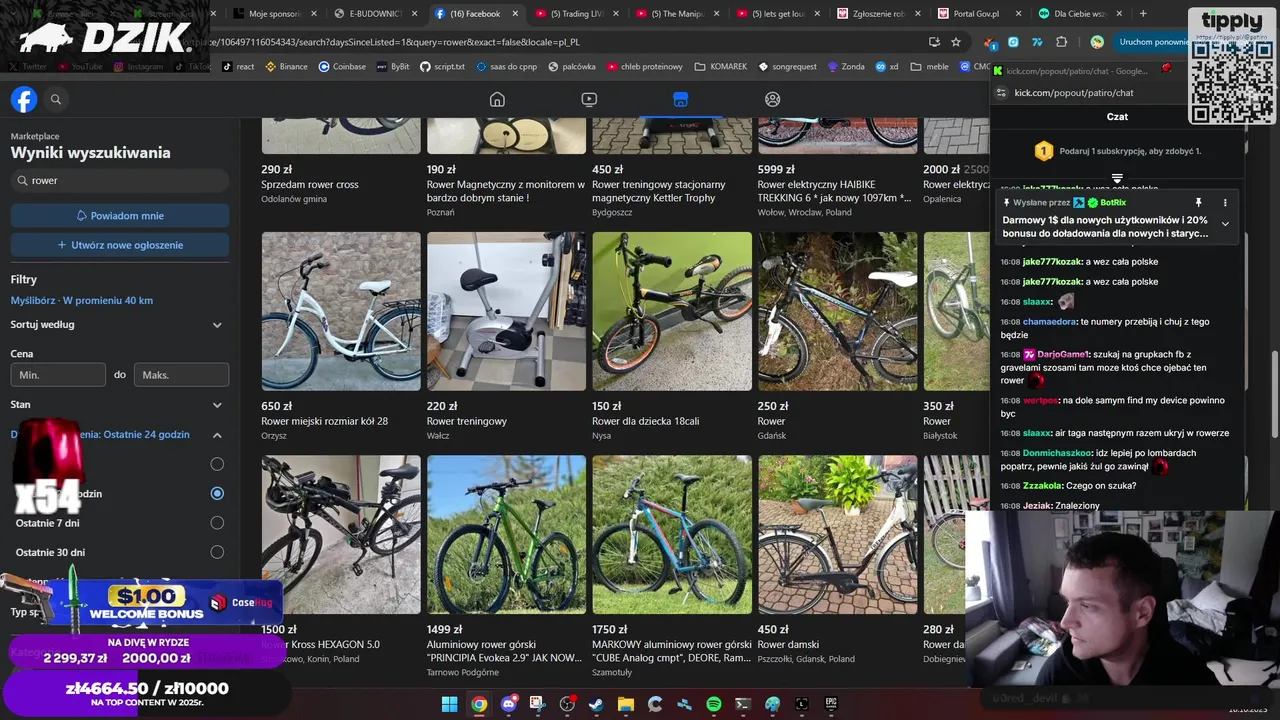Open the Facebook Groups/profile circle icon
The image size is (1280, 720).
click(x=772, y=99)
